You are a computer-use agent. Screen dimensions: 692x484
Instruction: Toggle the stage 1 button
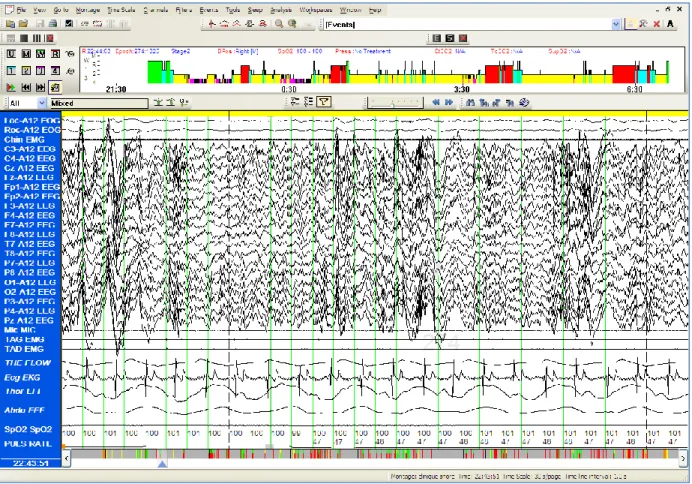tap(11, 71)
